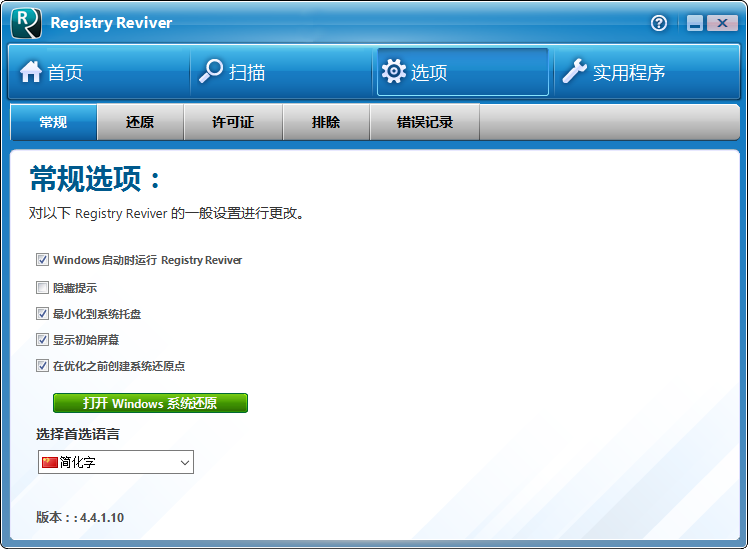Toggle 最小化到系统托盘 checkbox
749x550 pixels.
[43, 313]
